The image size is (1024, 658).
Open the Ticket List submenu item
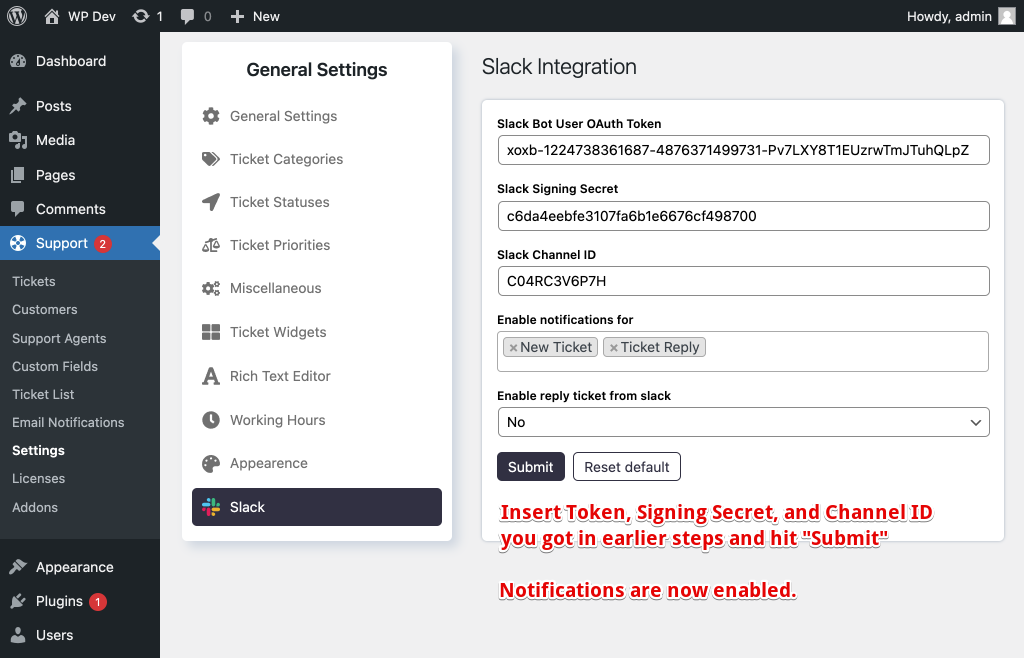click(43, 394)
